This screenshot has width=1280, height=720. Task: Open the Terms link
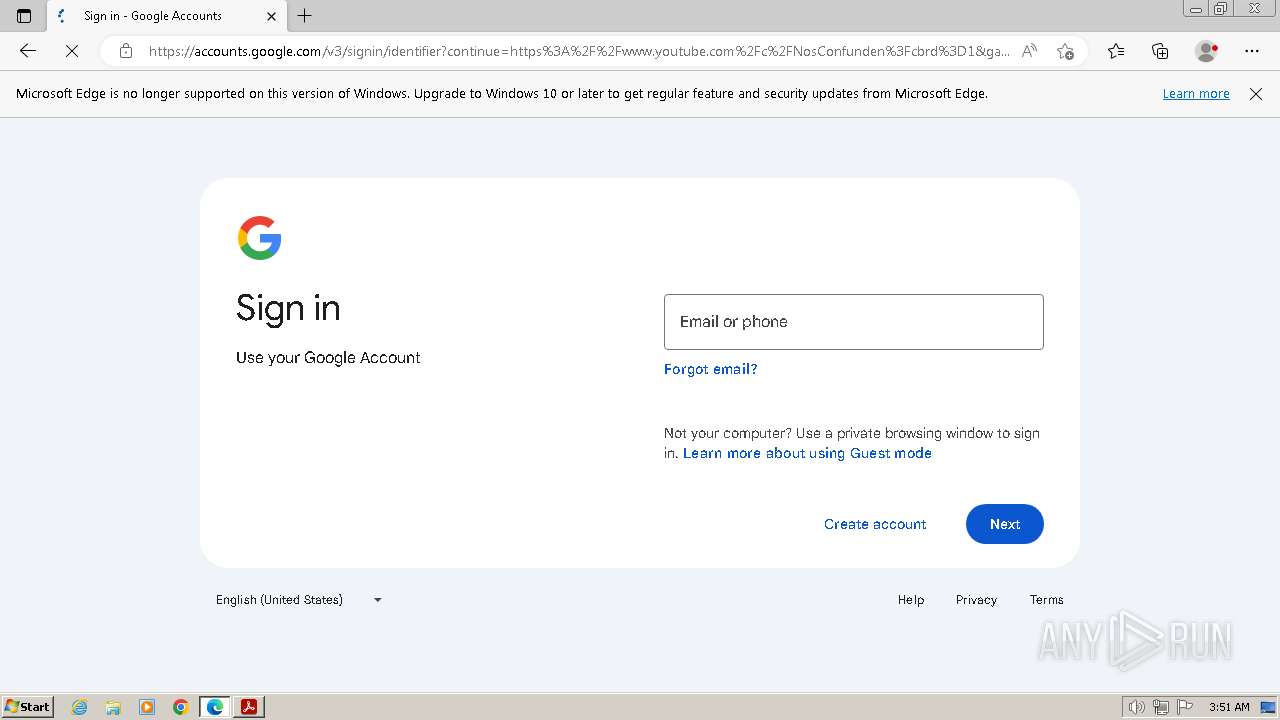(1047, 600)
